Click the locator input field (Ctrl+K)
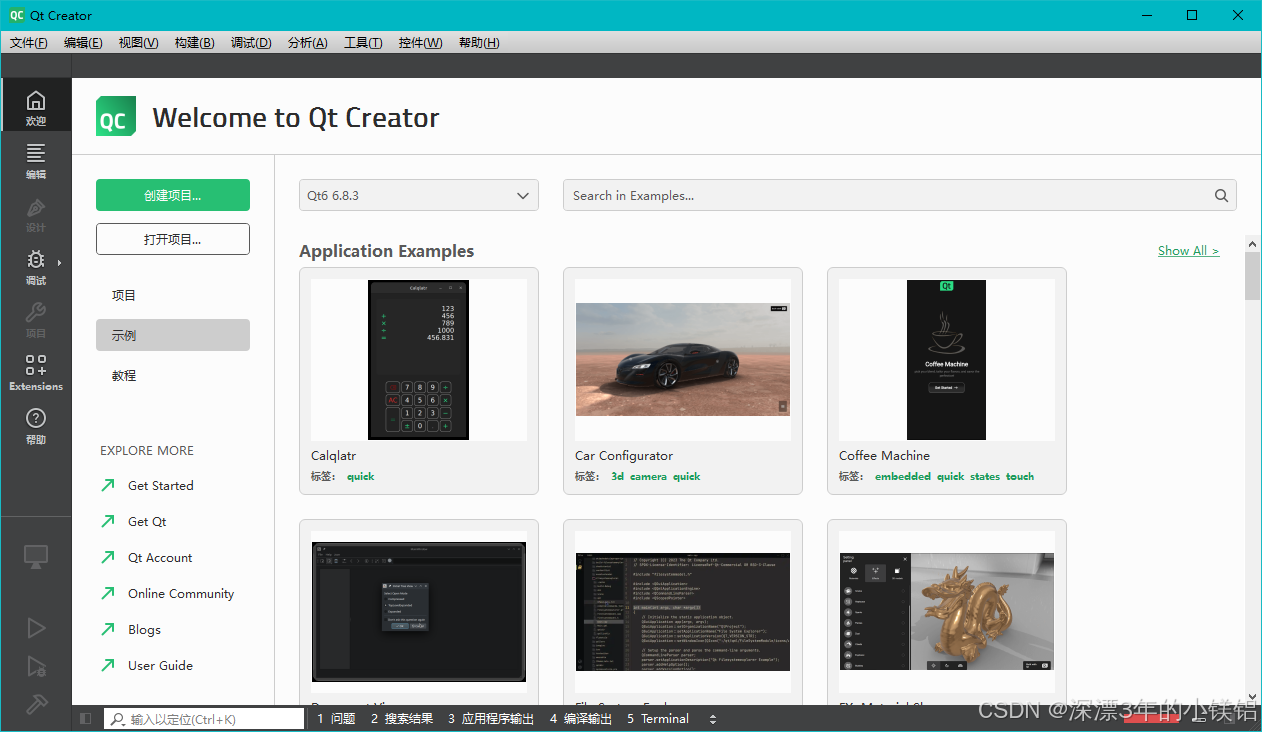The width and height of the screenshot is (1262, 732). coord(204,719)
